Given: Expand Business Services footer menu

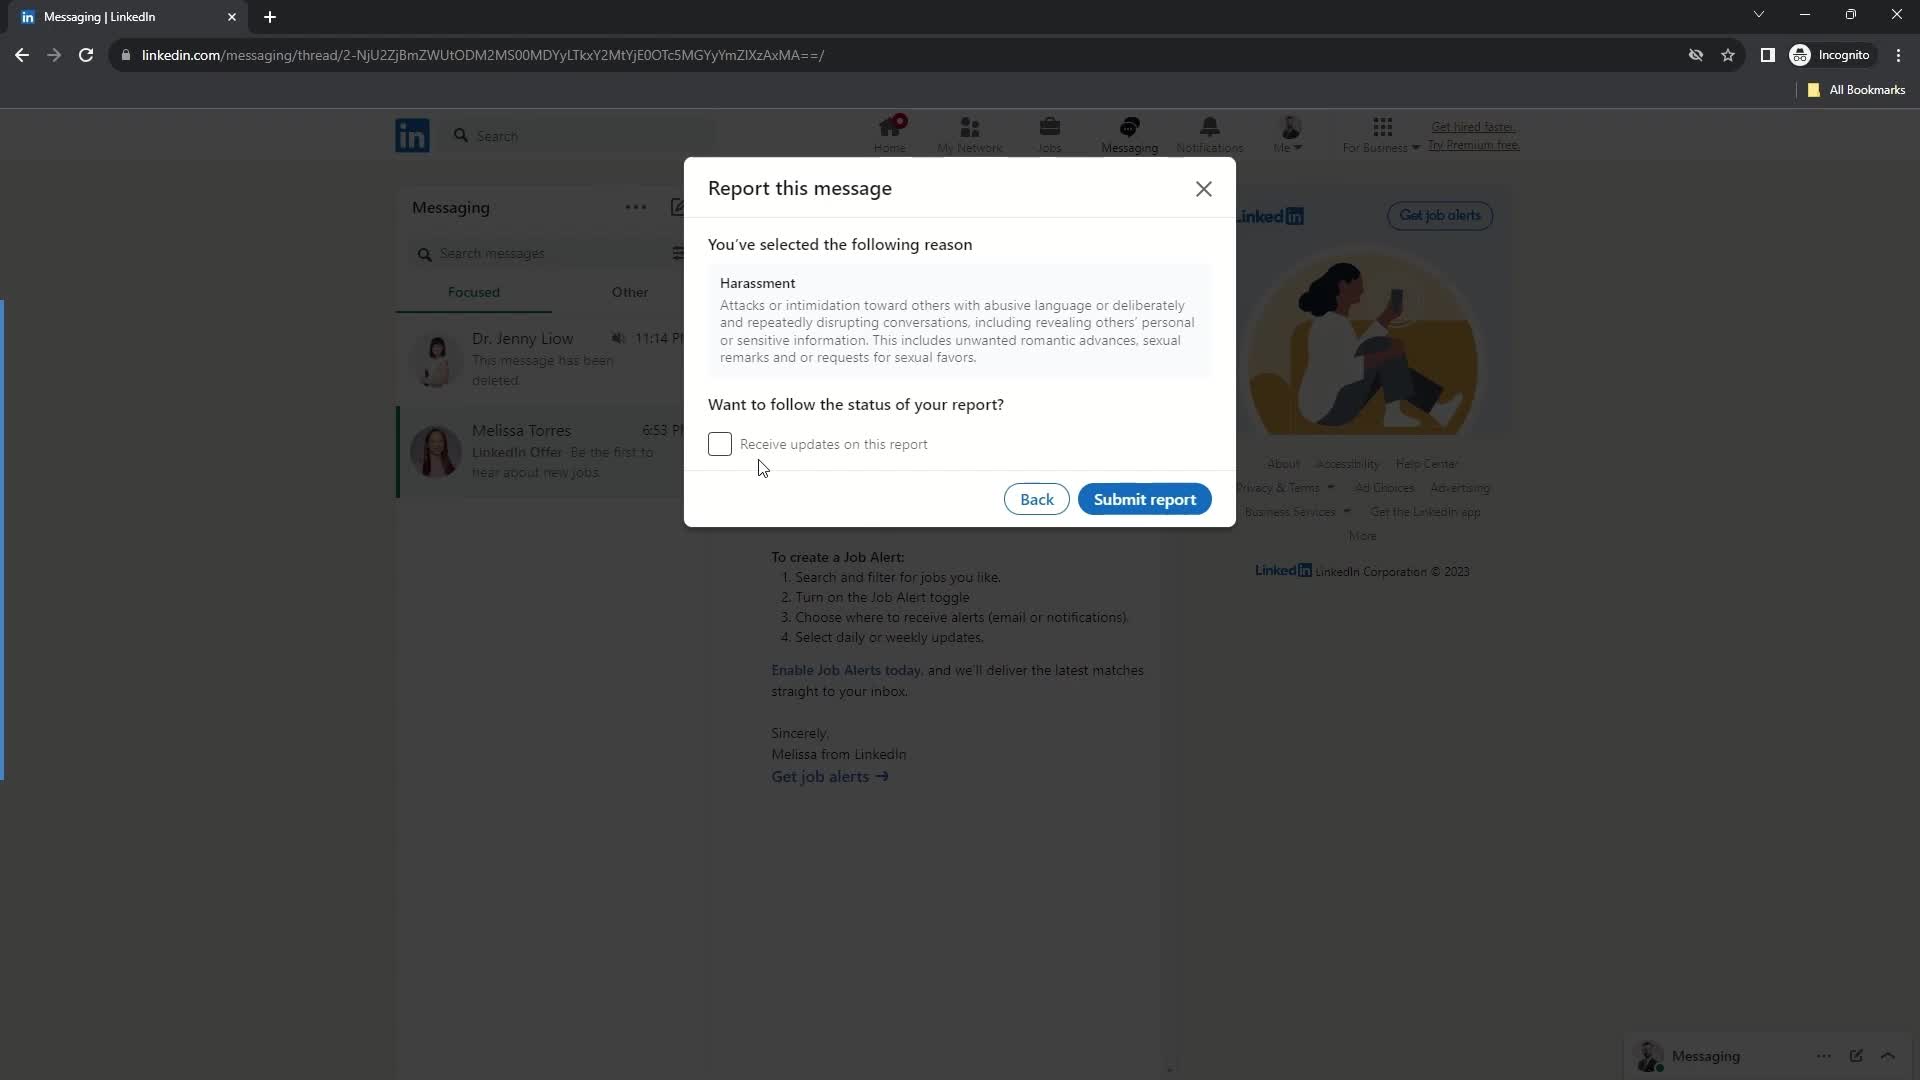Looking at the screenshot, I should click(x=1297, y=512).
